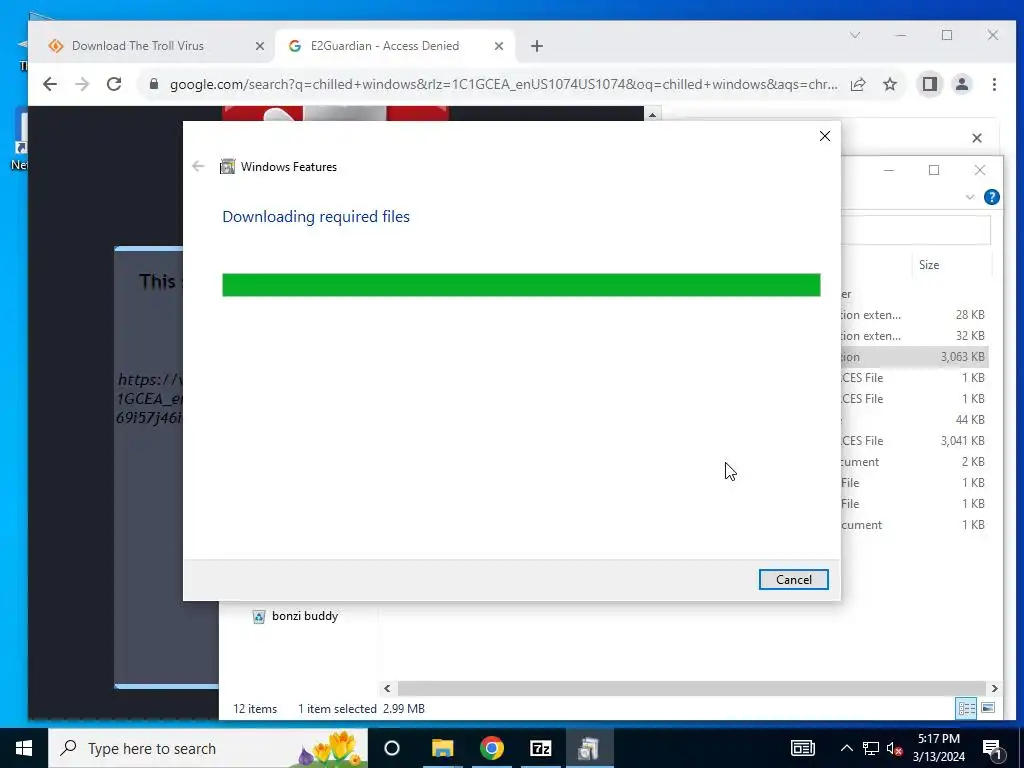Viewport: 1024px width, 768px height.
Task: Close the Download The Troll Virus tab
Action: pos(259,46)
